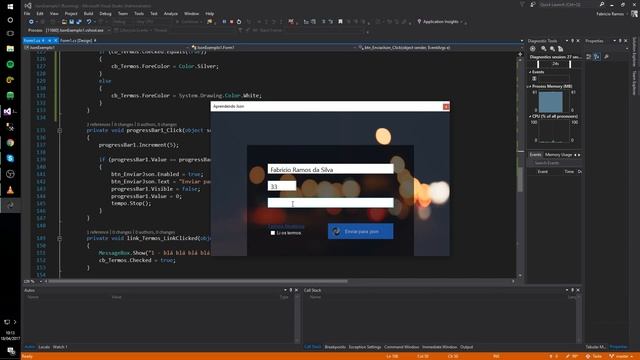
Task: Click the empty third text field
Action: pos(331,203)
